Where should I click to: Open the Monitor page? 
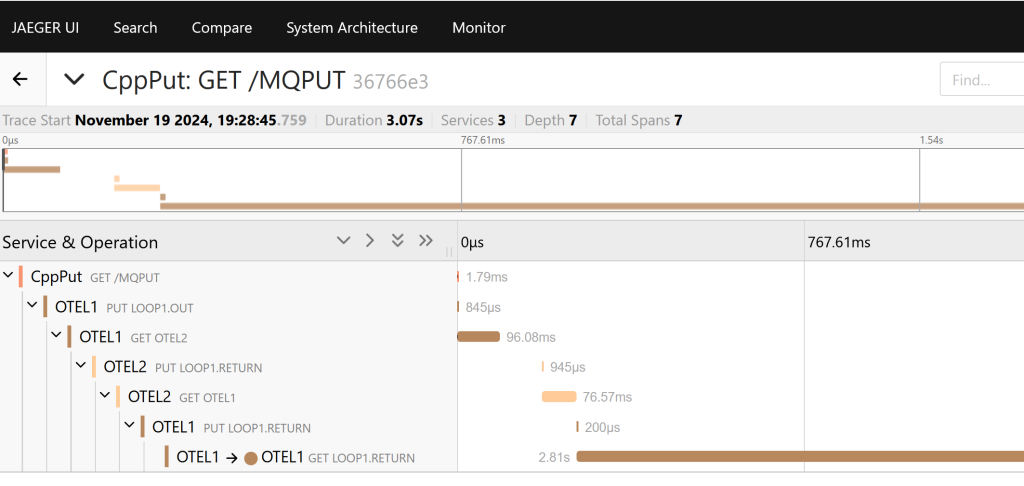[x=478, y=27]
